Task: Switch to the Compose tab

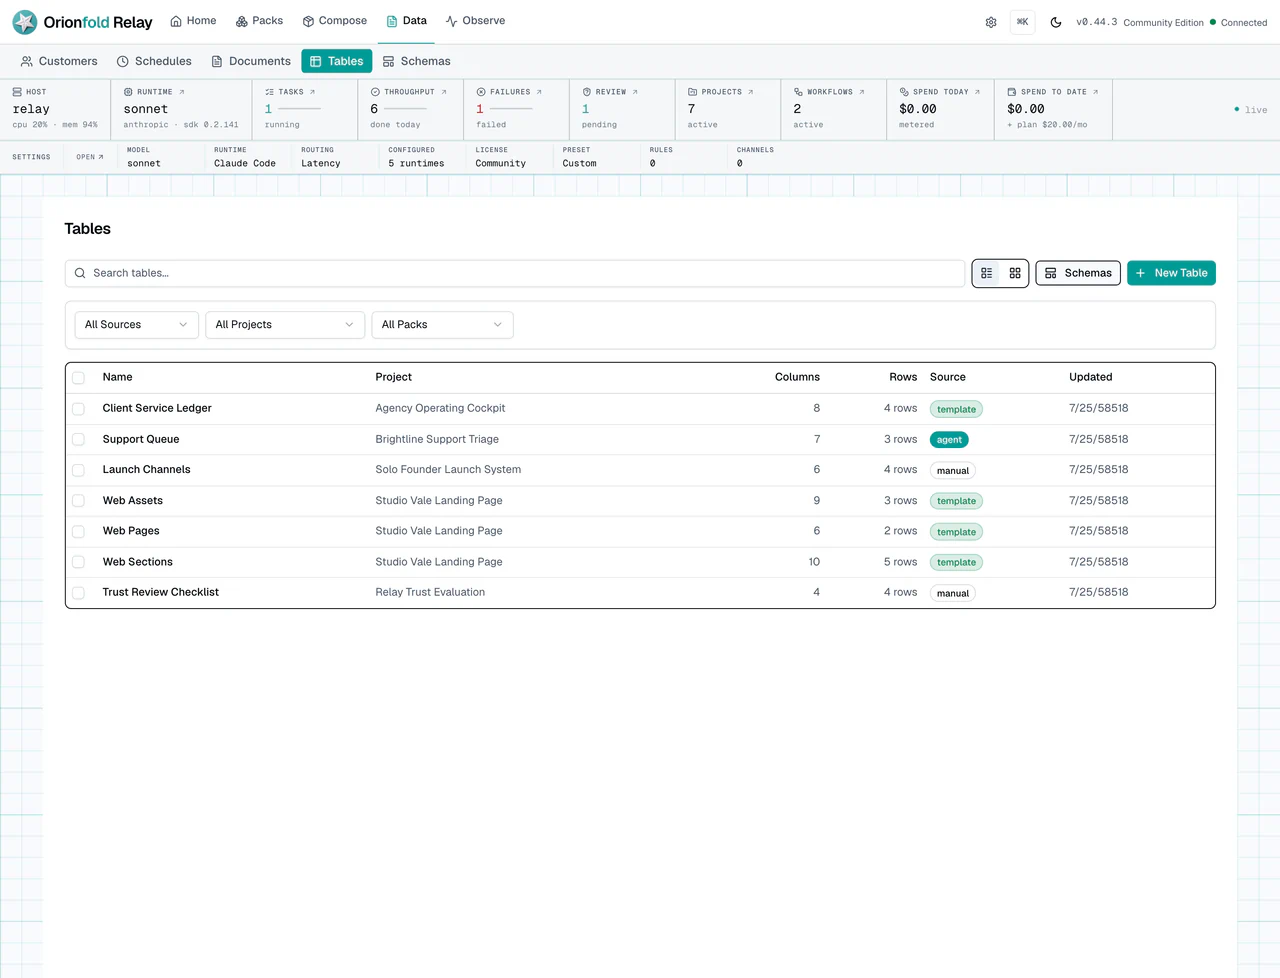Action: pos(335,21)
